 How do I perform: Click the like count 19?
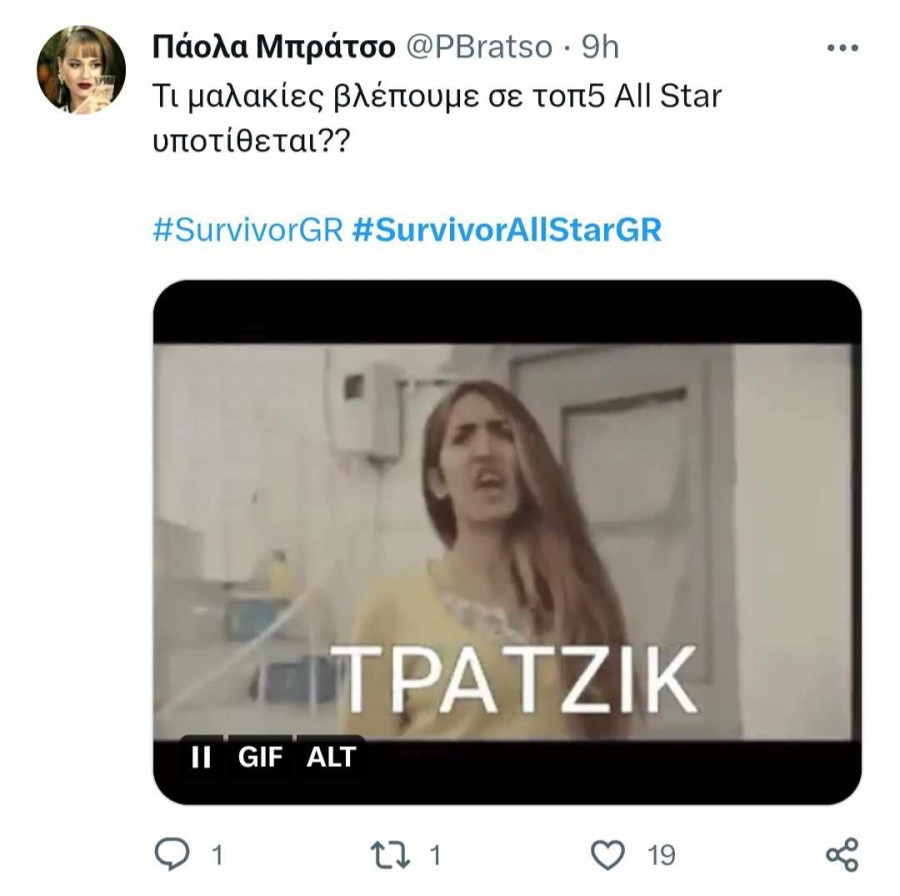pos(660,854)
